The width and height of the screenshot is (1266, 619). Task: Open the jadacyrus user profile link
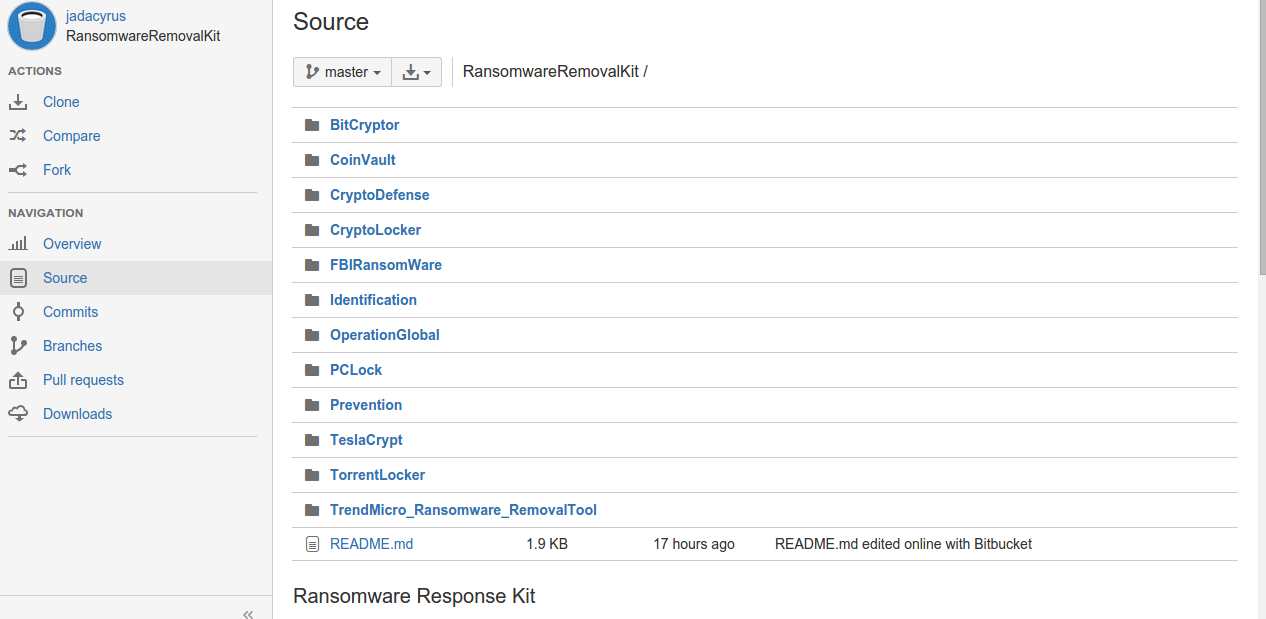pyautogui.click(x=96, y=16)
